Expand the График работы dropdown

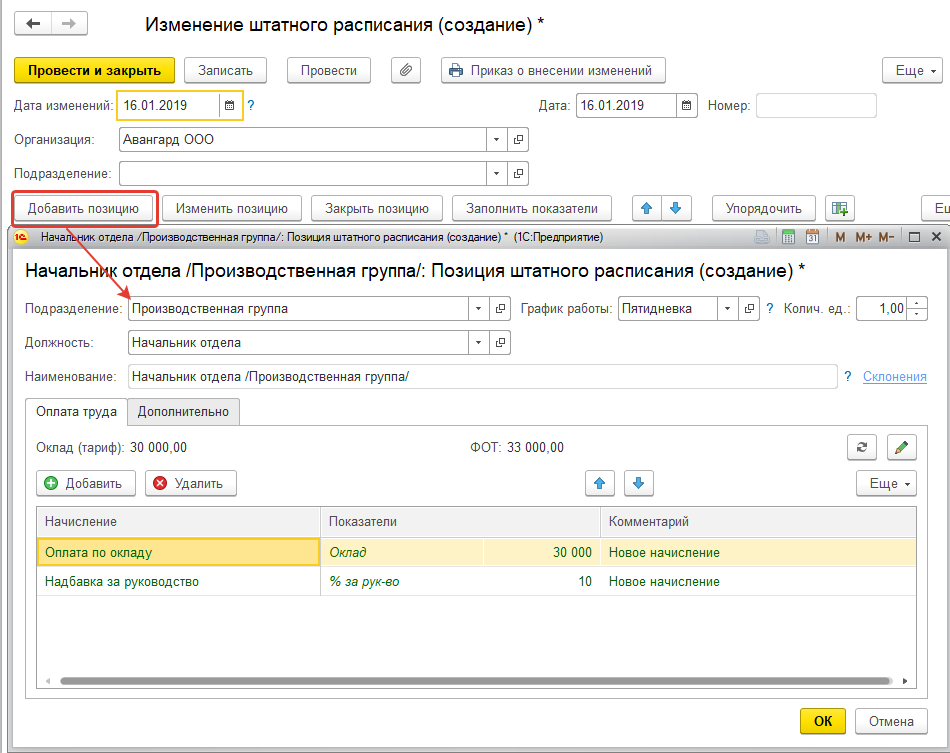[727, 309]
